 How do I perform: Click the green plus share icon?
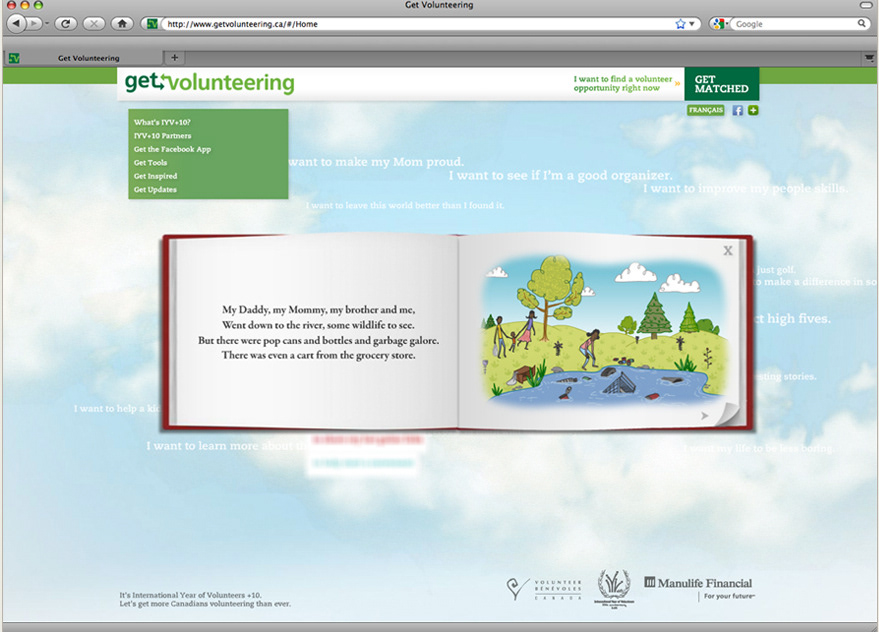[753, 110]
